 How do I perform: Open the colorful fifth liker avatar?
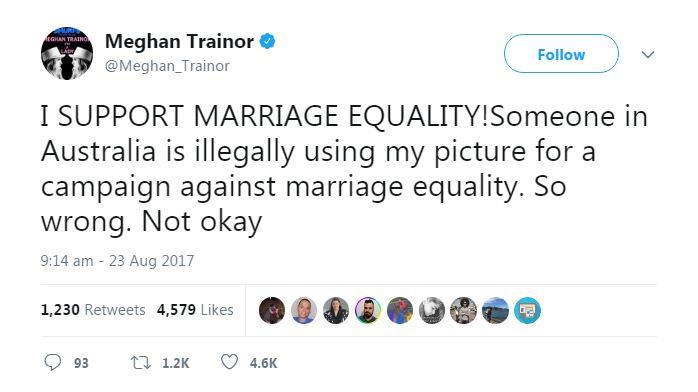400,311
